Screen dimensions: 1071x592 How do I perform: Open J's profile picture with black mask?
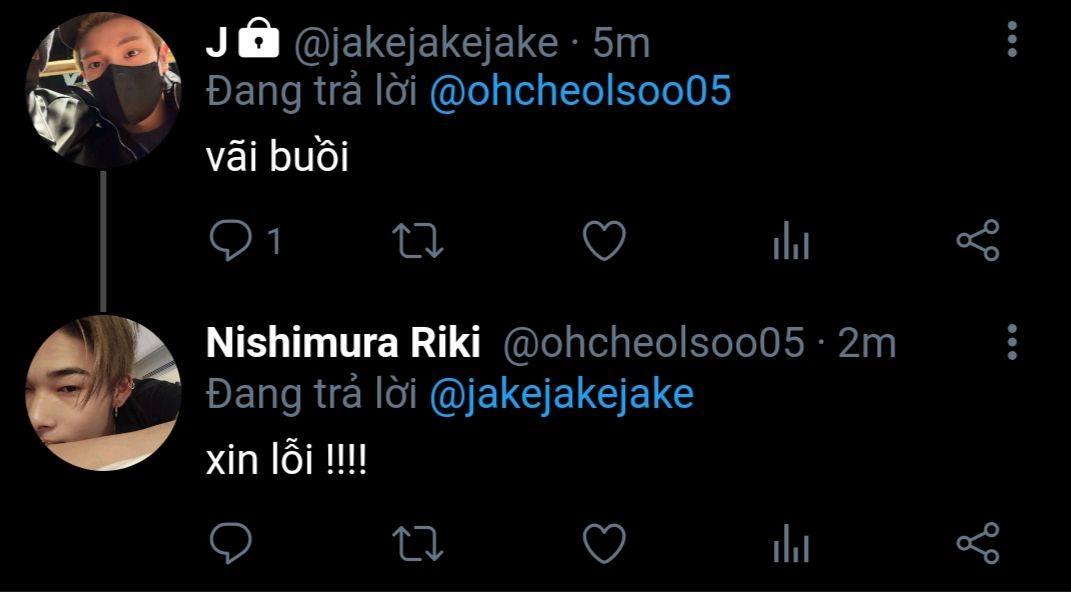click(103, 89)
